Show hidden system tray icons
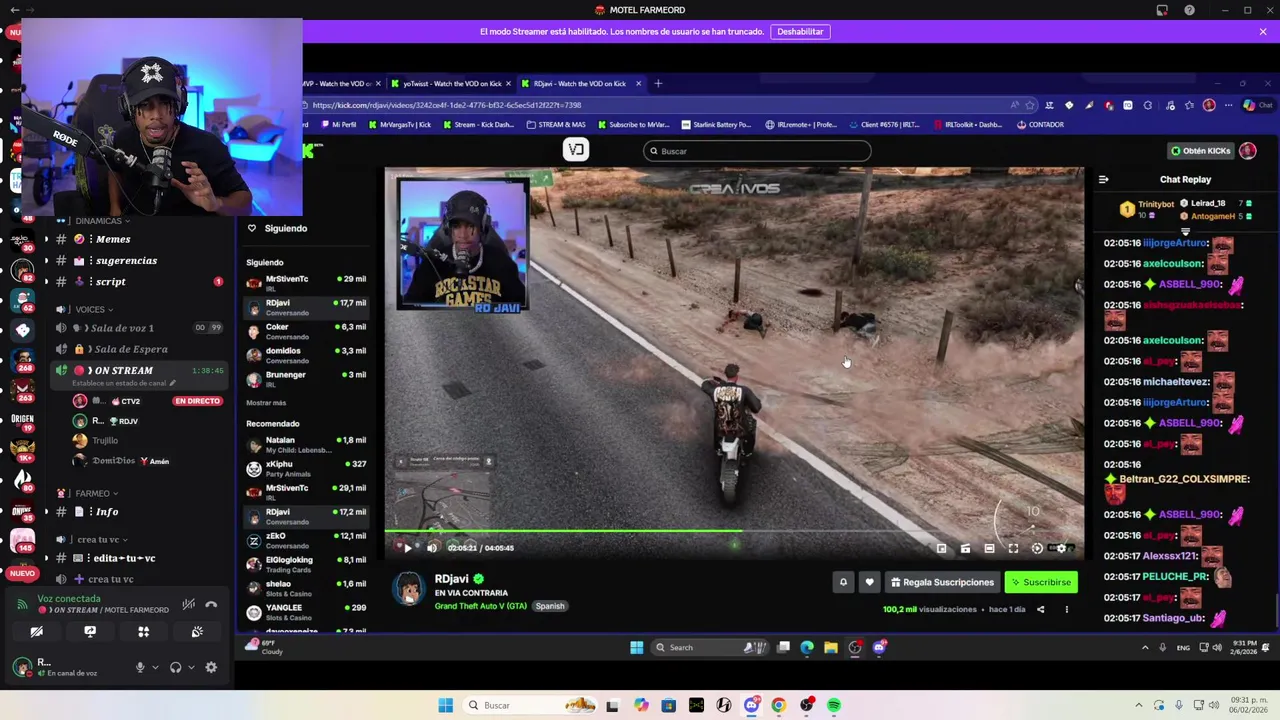Viewport: 1280px width, 720px height. (1139, 706)
